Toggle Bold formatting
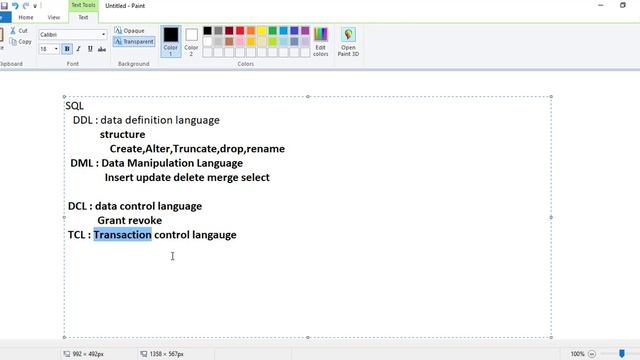Image resolution: width=640 pixels, height=360 pixels. pos(67,49)
